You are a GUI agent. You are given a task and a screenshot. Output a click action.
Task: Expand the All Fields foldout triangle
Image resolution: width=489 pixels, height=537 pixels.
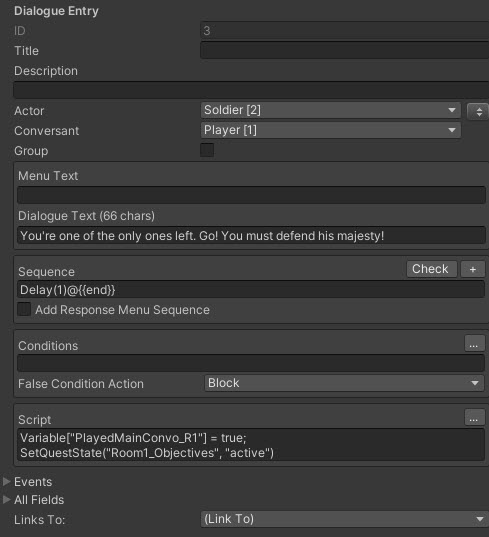click(x=7, y=500)
